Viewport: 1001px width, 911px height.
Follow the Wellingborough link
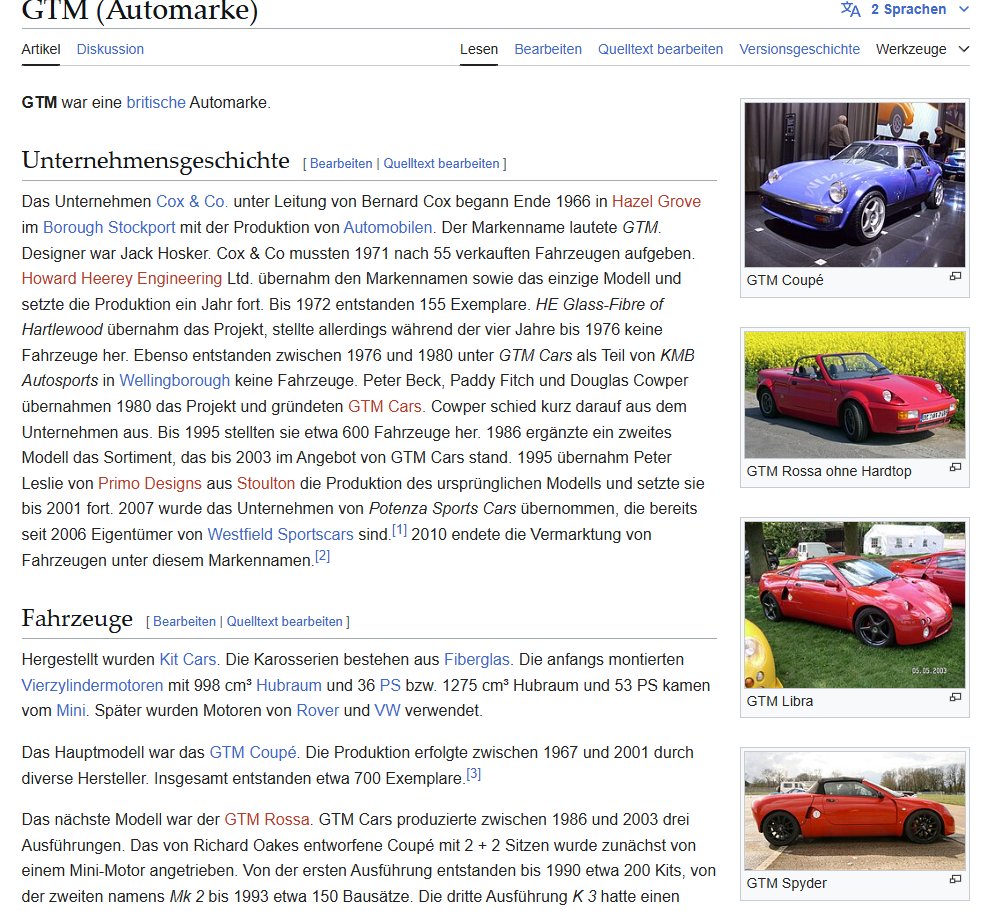(x=174, y=380)
